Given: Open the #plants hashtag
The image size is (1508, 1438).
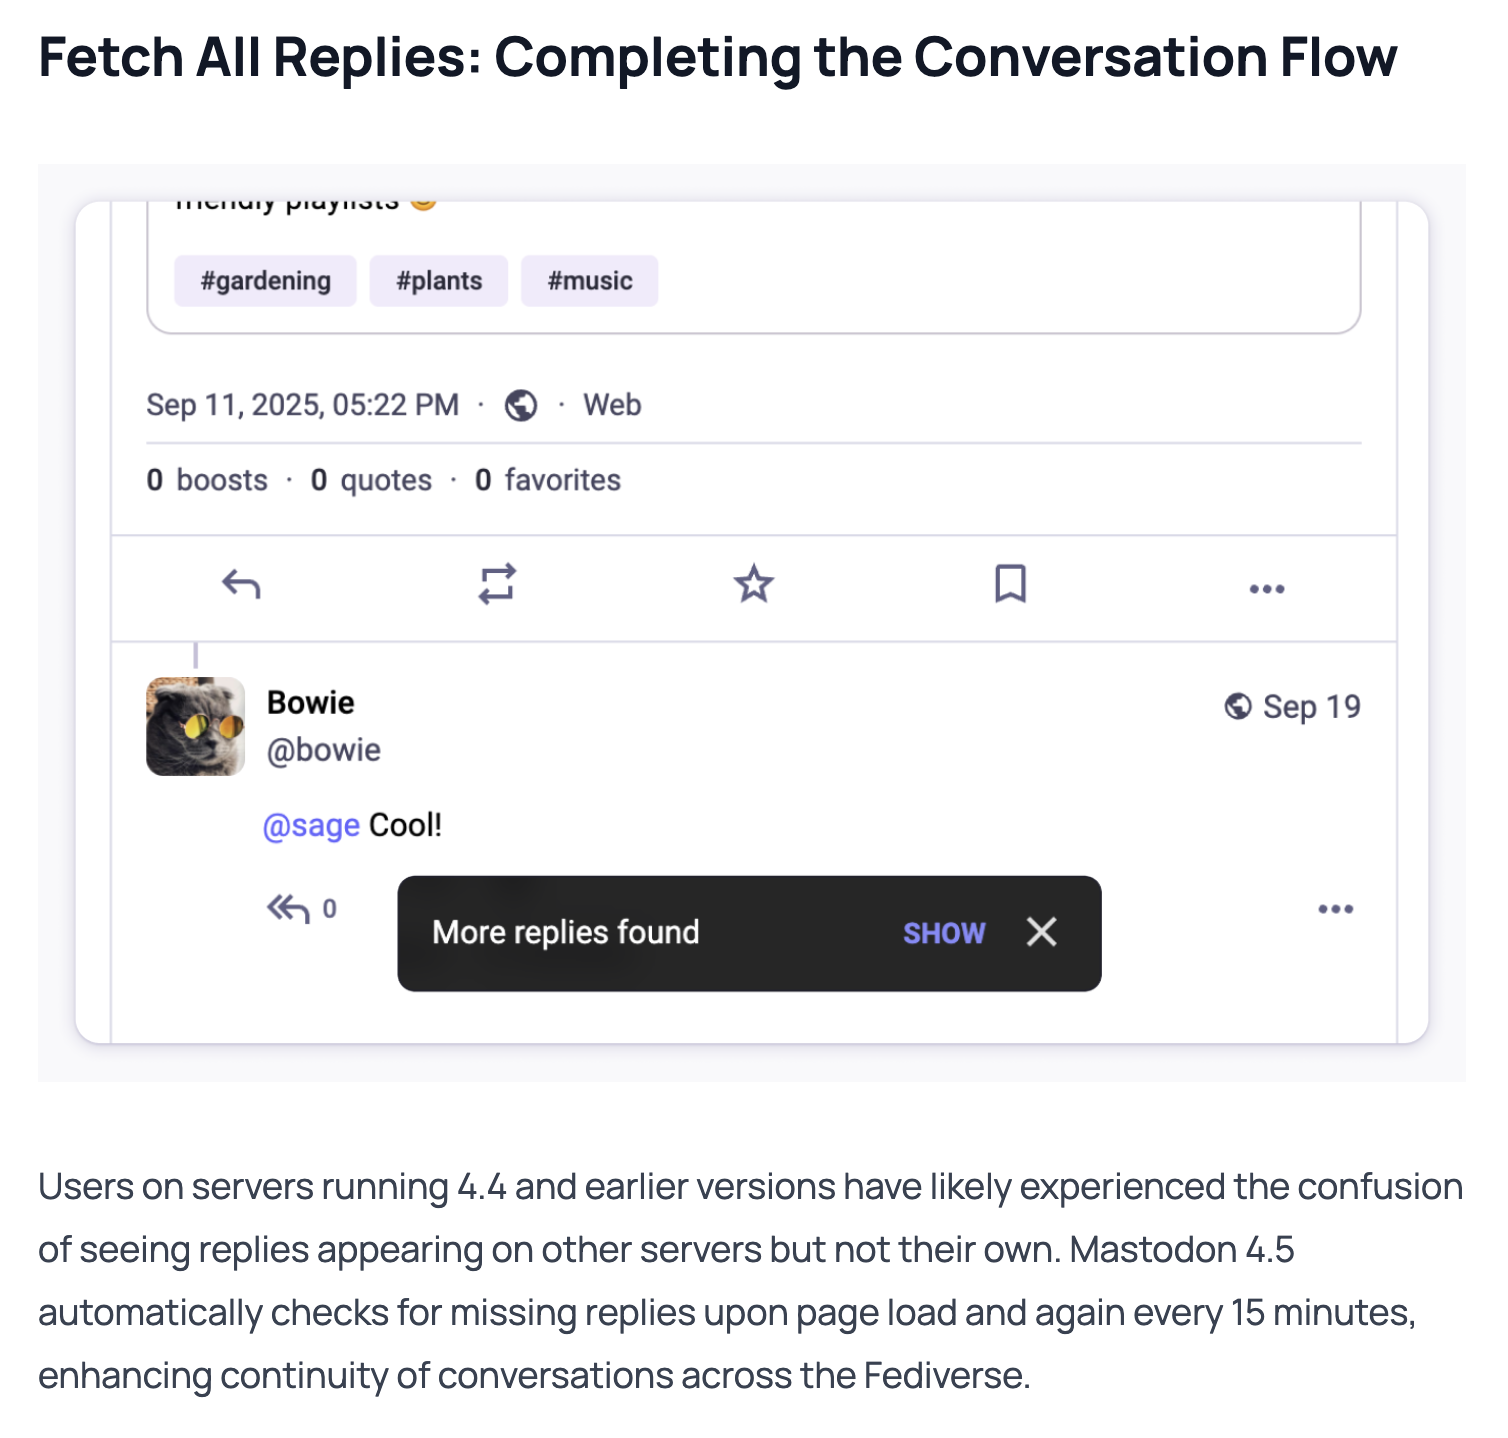Looking at the screenshot, I should pyautogui.click(x=439, y=281).
